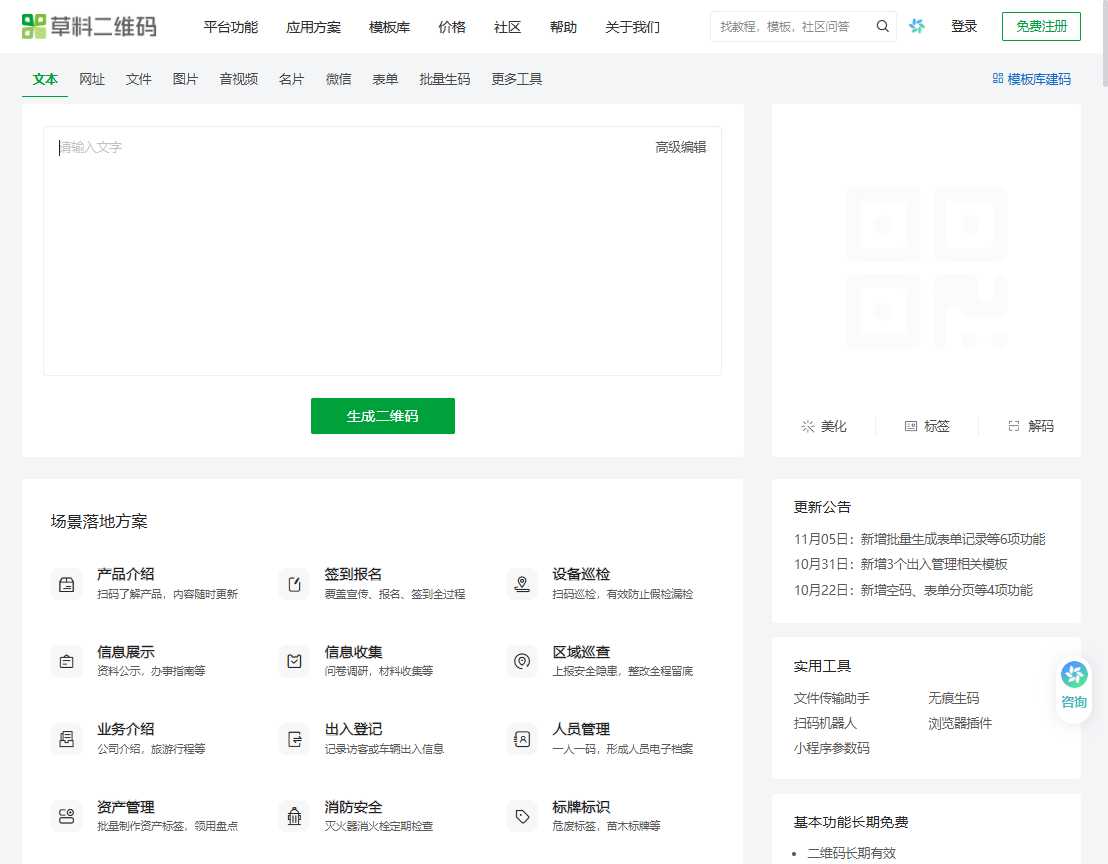Switch to the 网址 tab

(92, 79)
